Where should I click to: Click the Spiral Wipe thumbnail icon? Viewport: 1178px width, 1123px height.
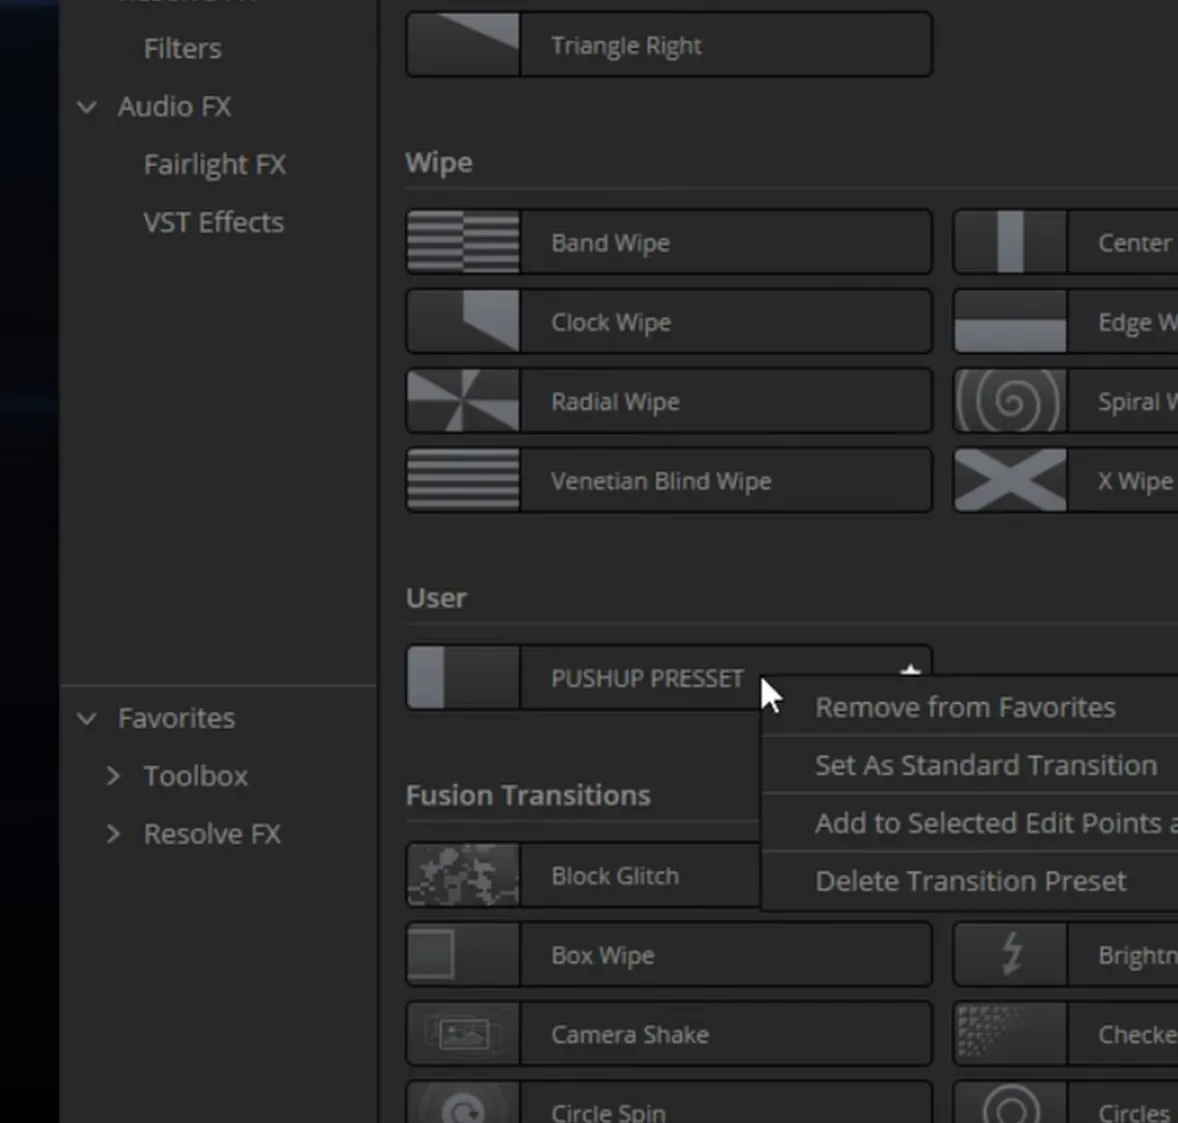(1010, 401)
